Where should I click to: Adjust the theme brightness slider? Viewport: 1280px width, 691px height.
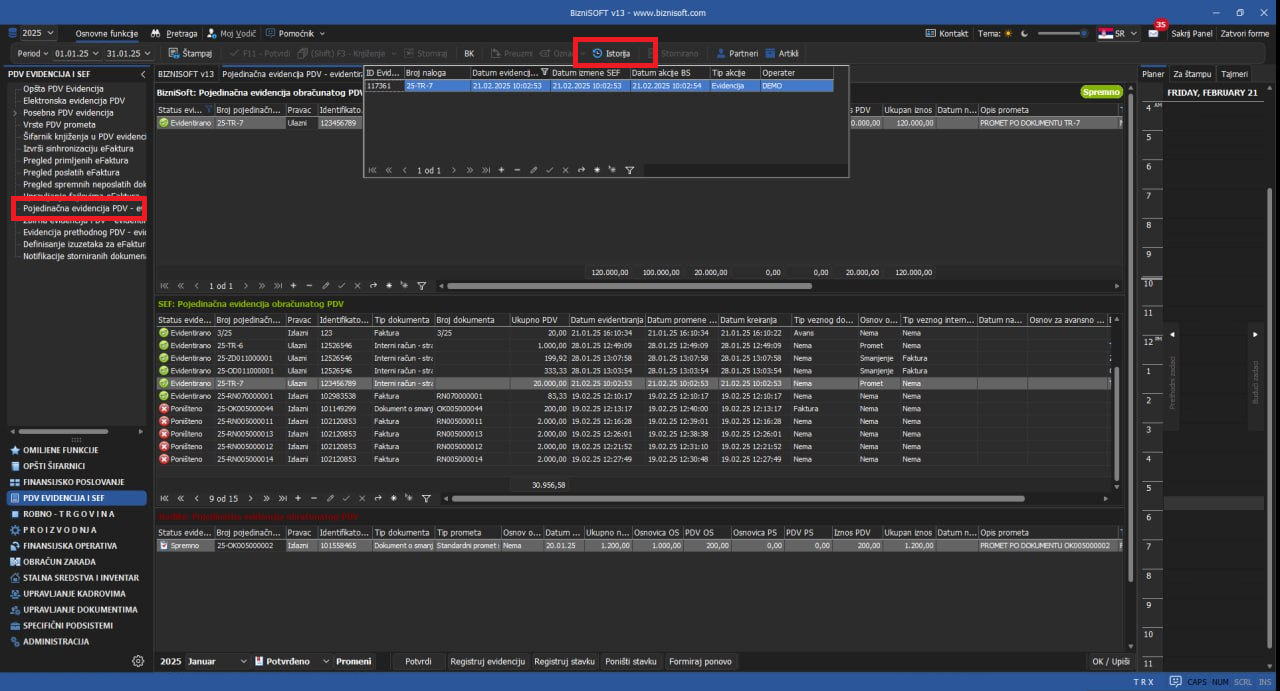1062,33
